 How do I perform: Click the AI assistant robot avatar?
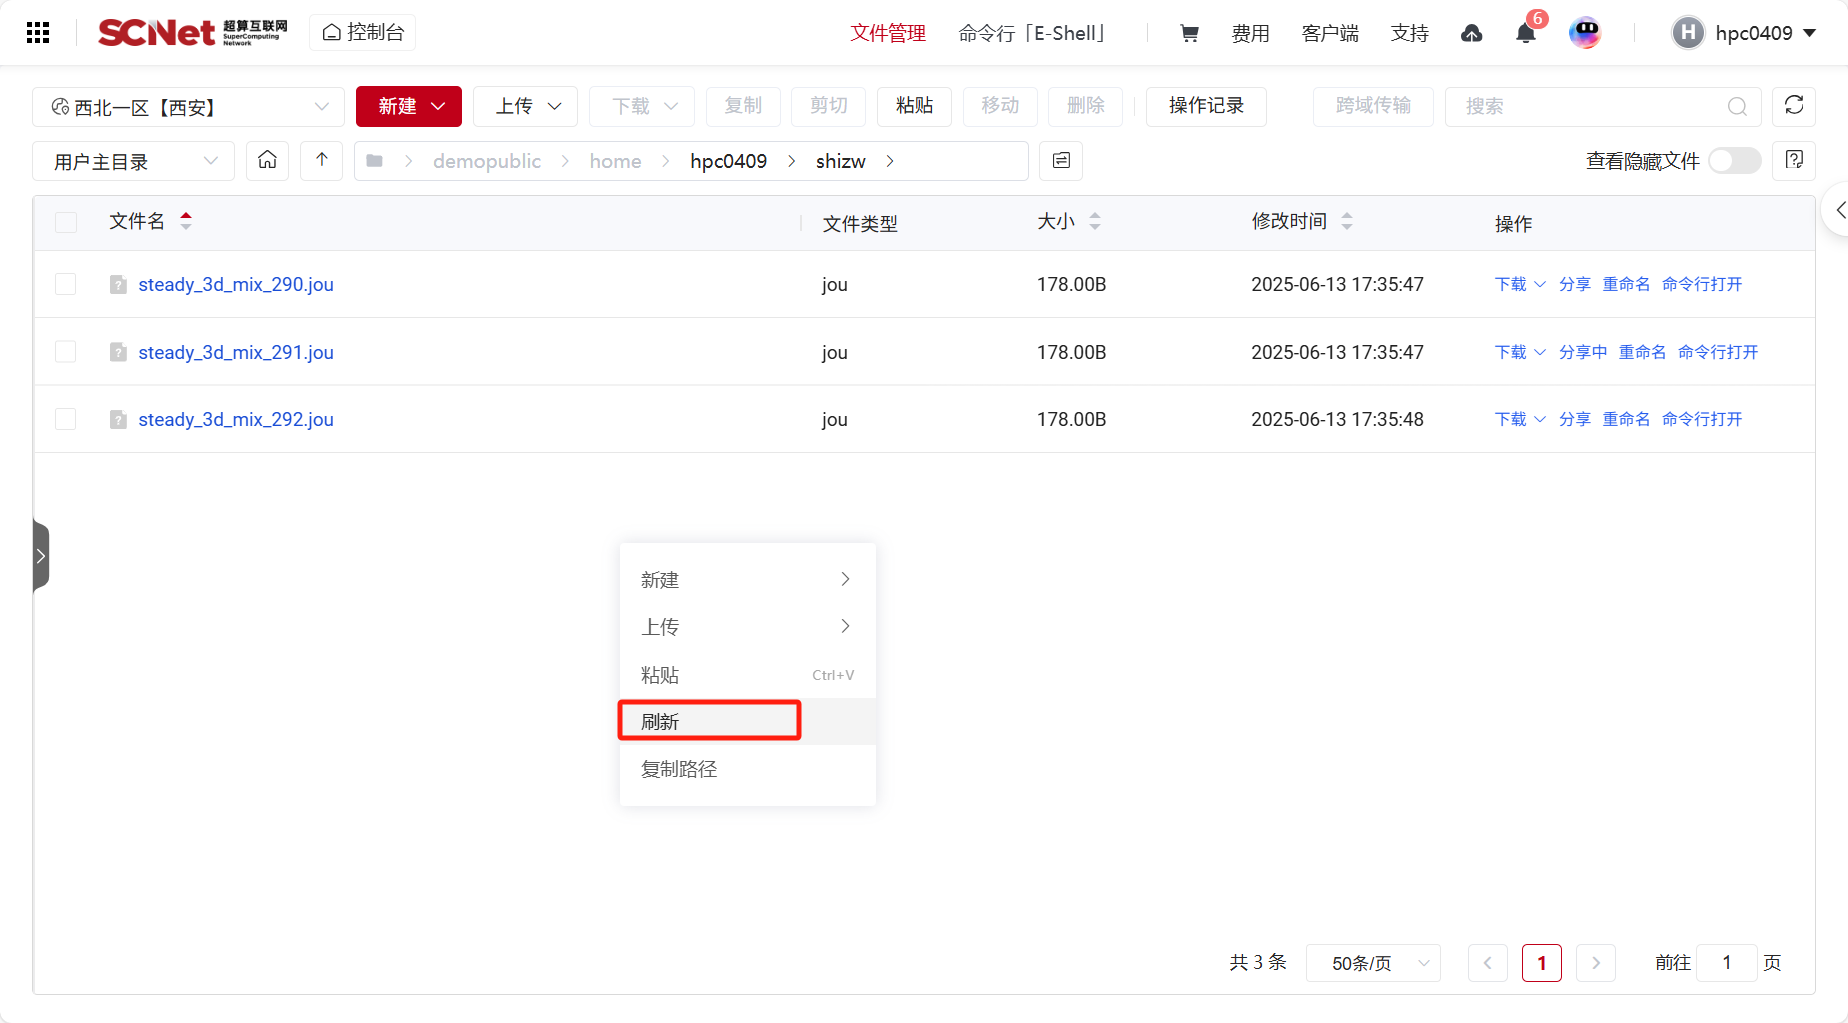click(1584, 33)
